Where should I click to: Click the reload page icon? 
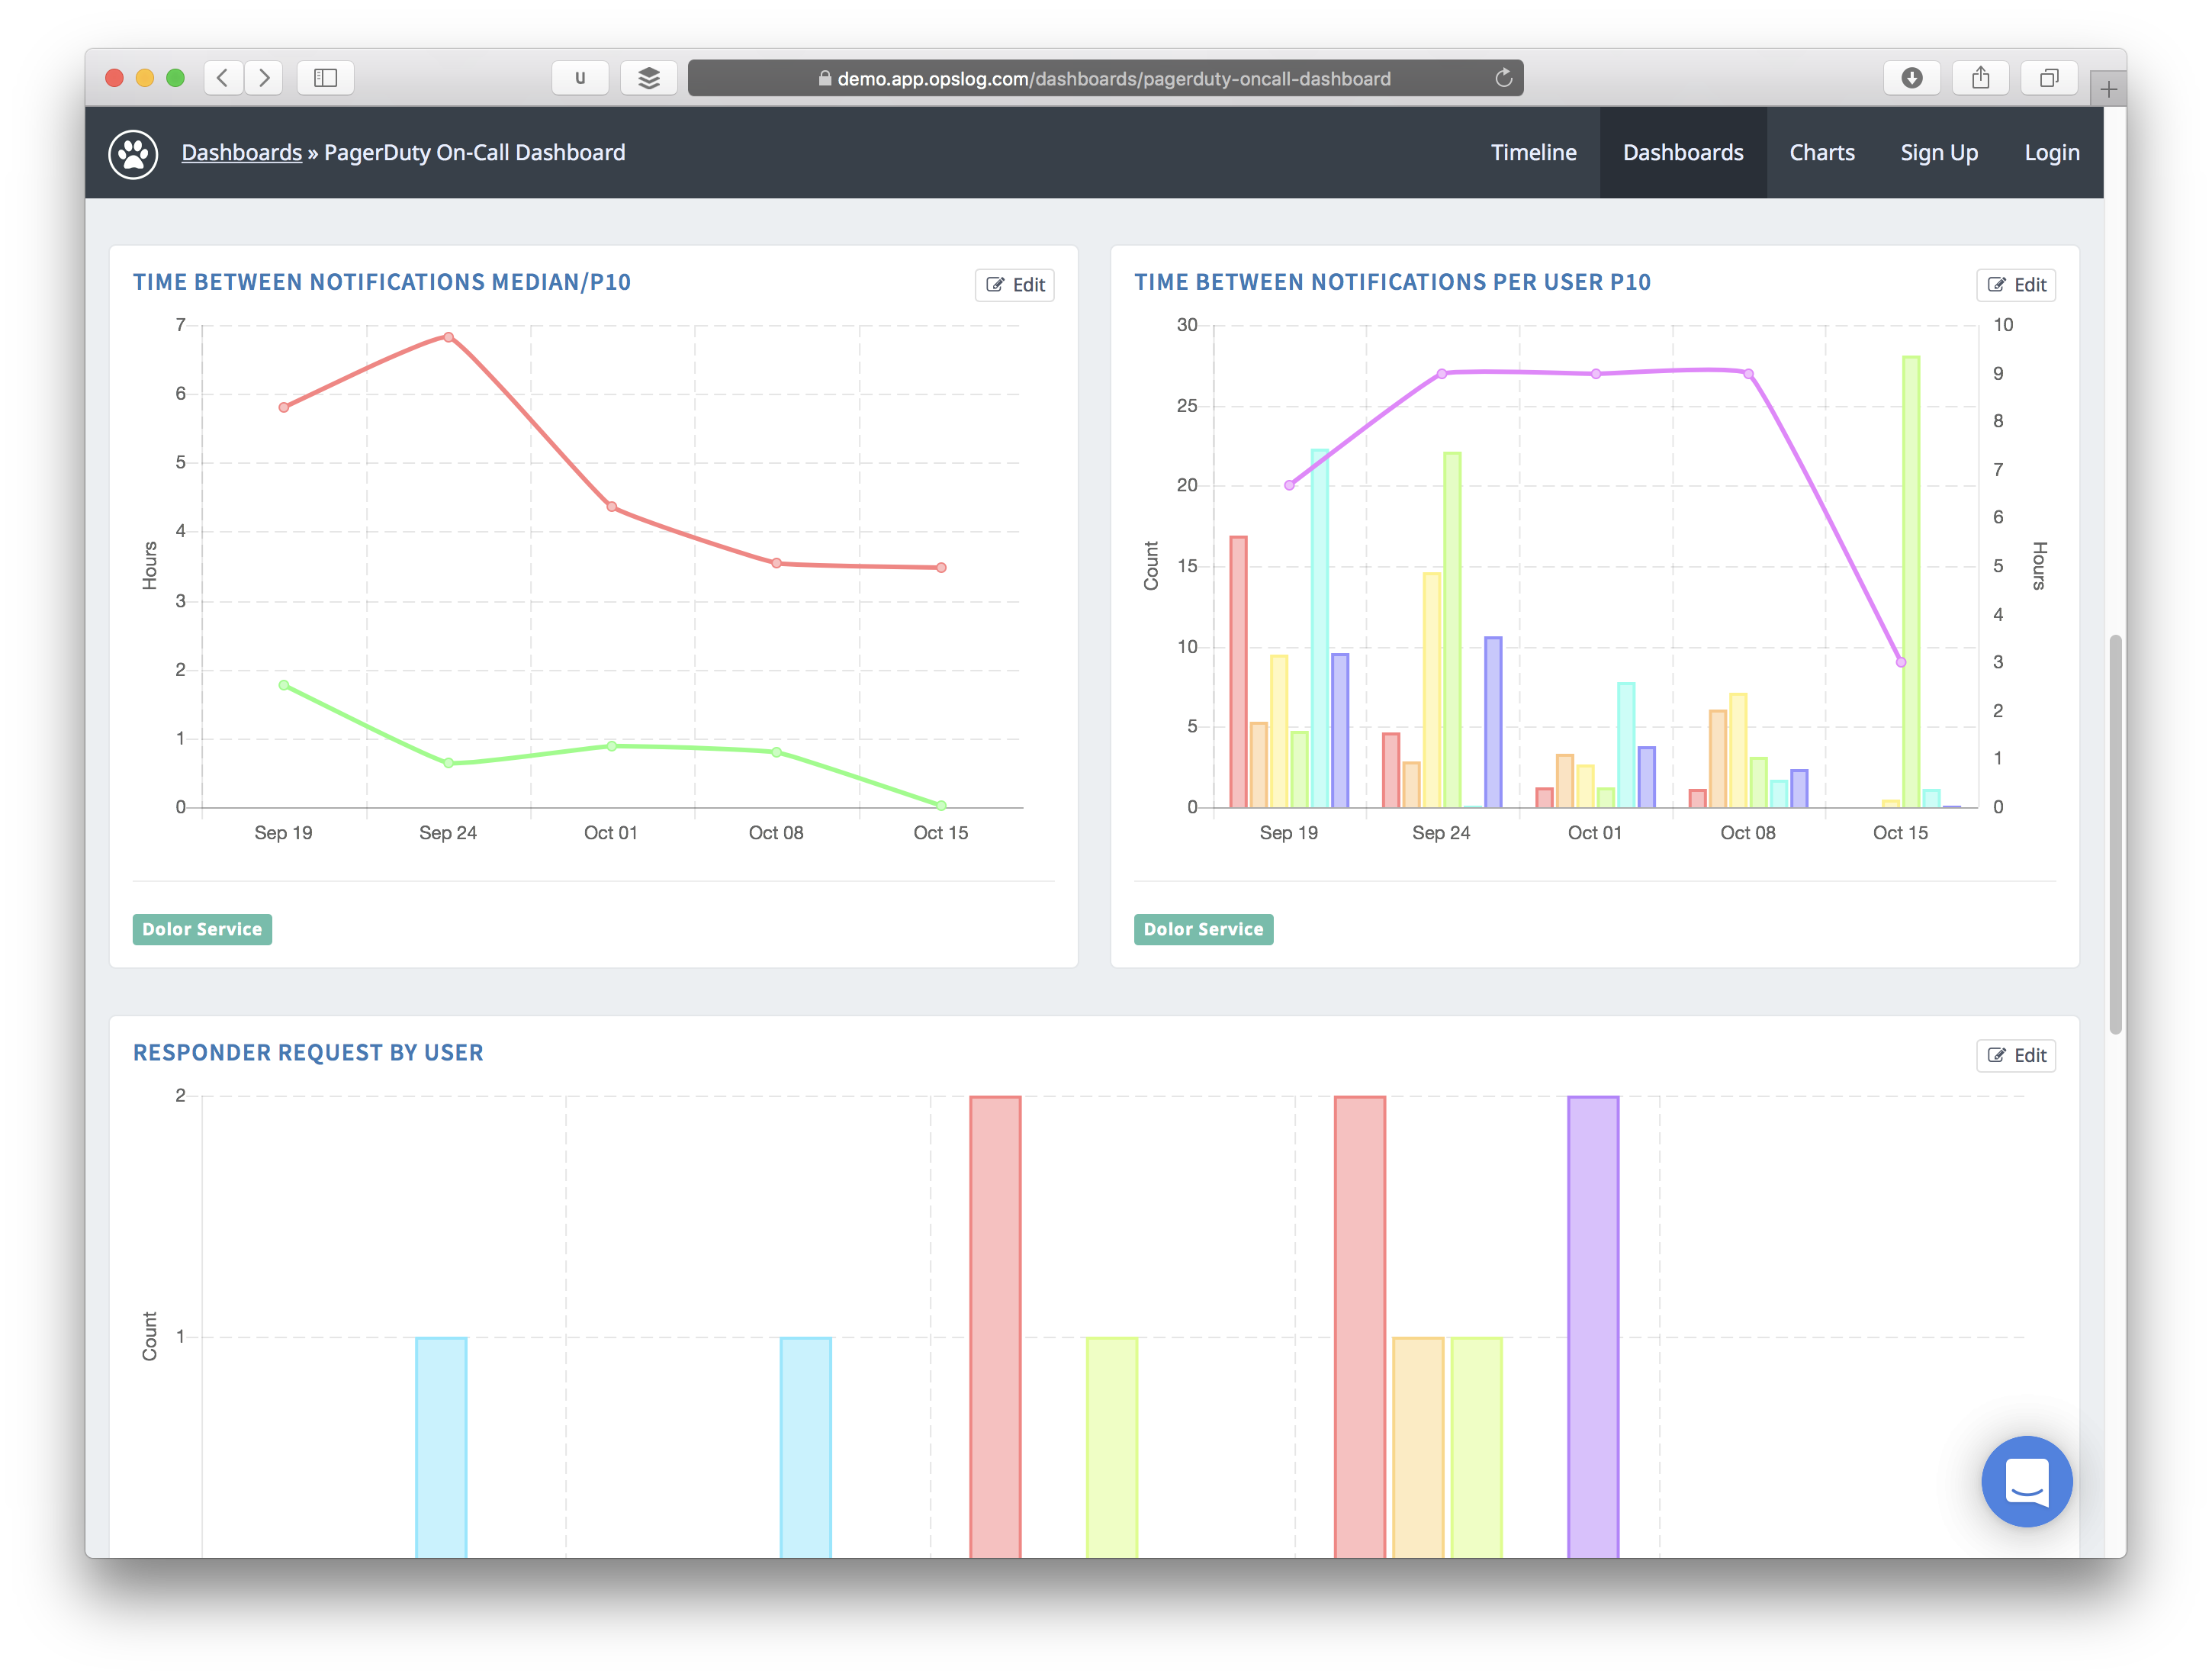click(x=1503, y=78)
